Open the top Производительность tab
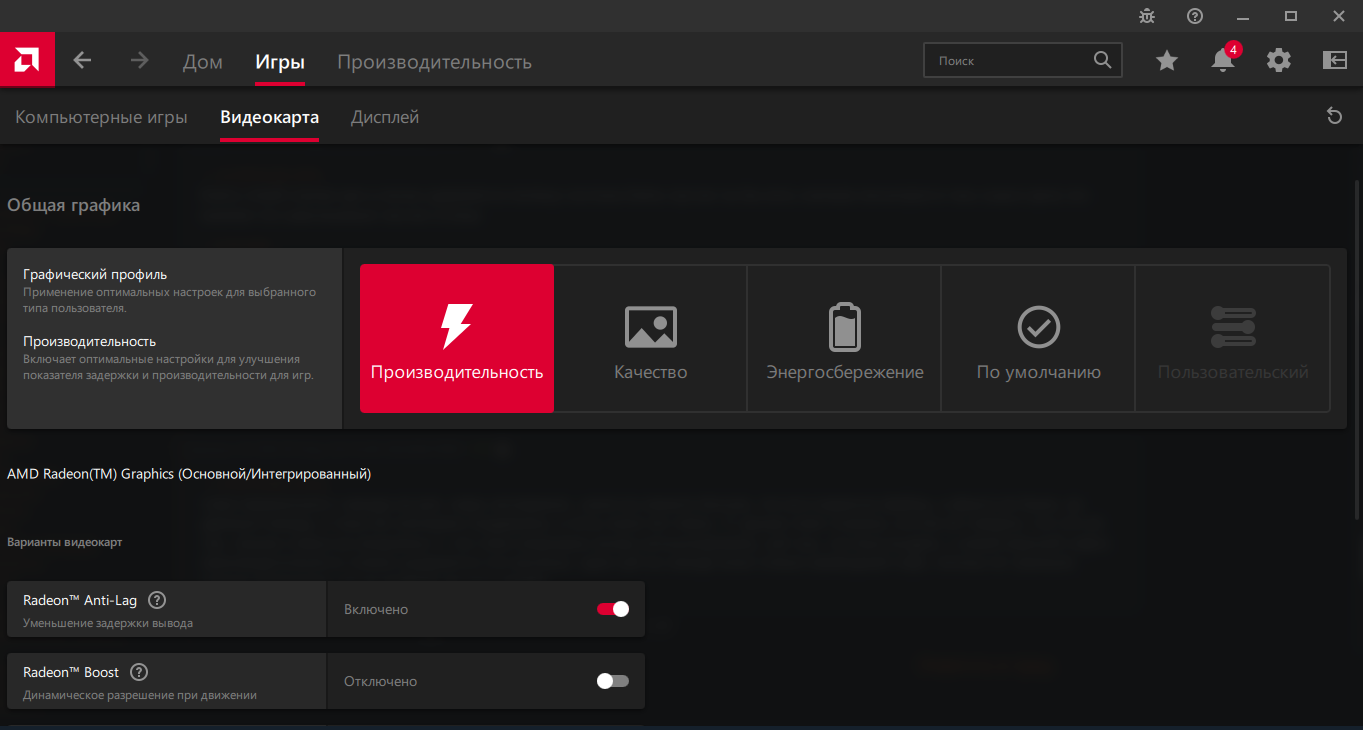 (434, 62)
